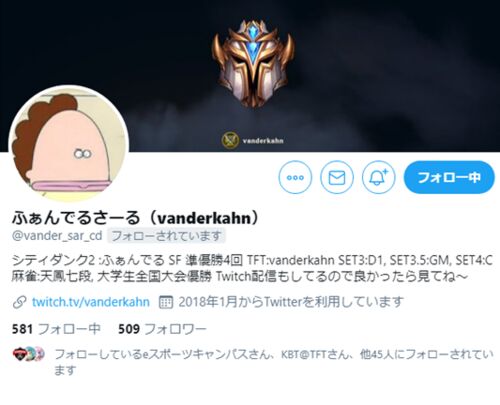Turn on notifications with bell icon

pos(378,177)
